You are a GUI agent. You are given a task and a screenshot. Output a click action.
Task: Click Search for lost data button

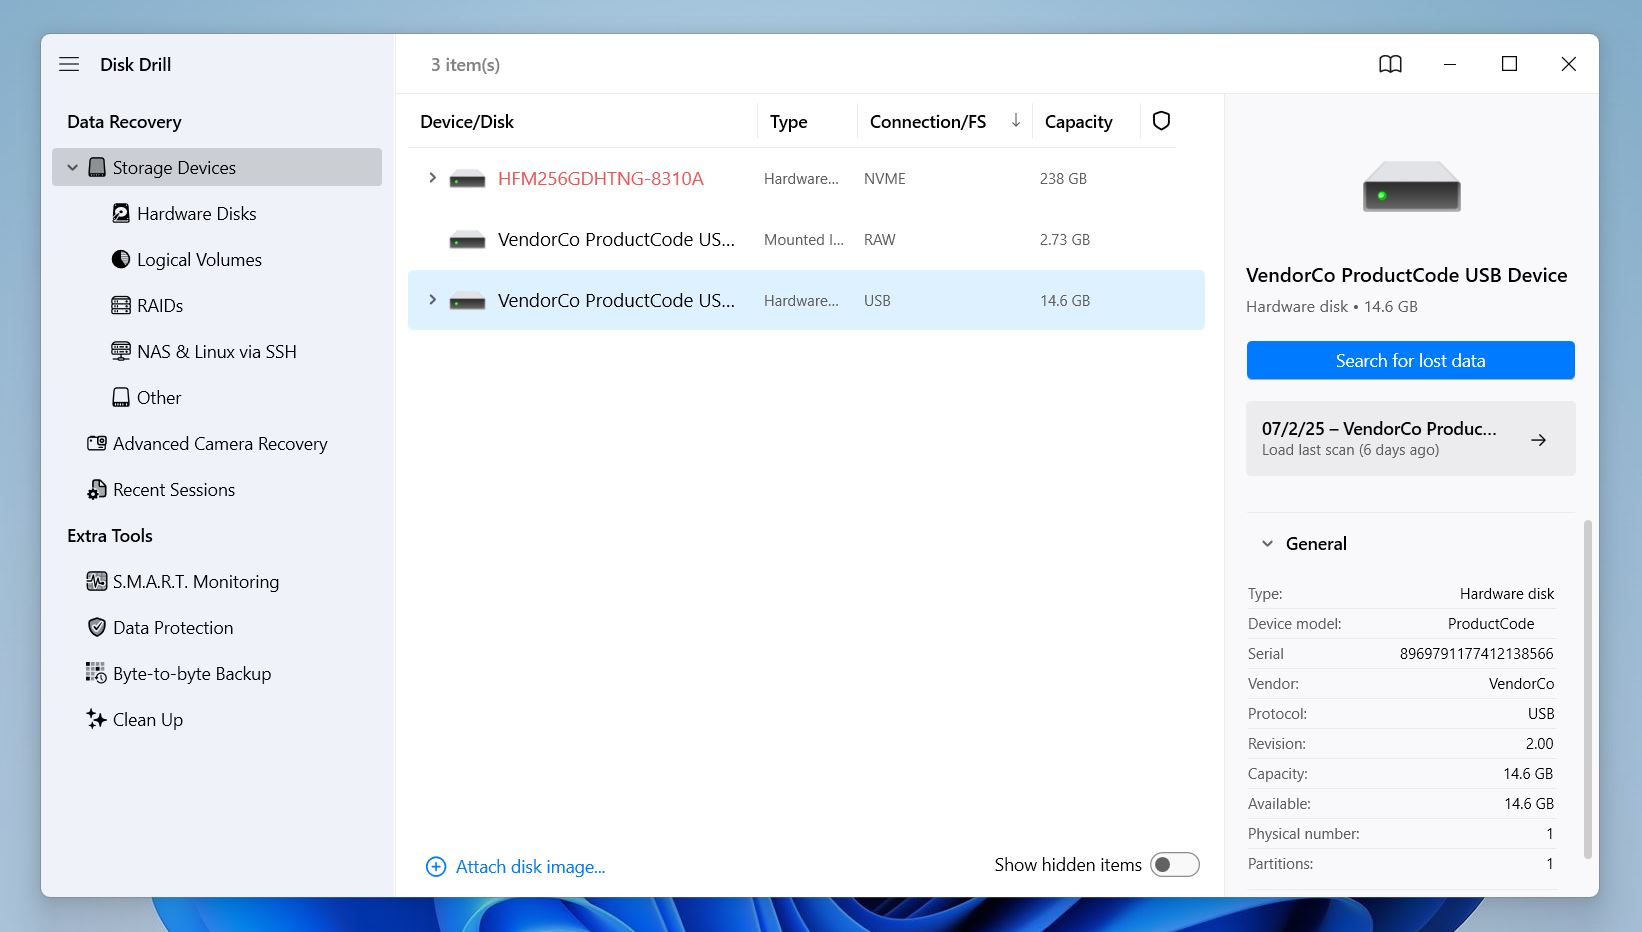pos(1410,361)
